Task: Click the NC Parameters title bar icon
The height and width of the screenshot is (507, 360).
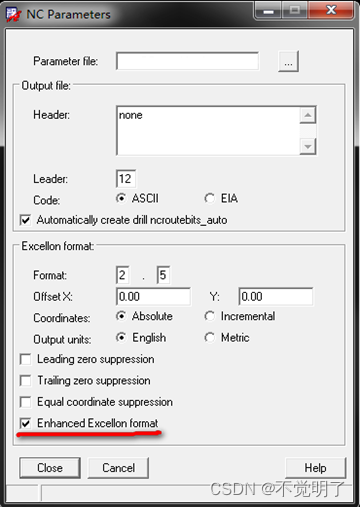Action: tap(13, 15)
